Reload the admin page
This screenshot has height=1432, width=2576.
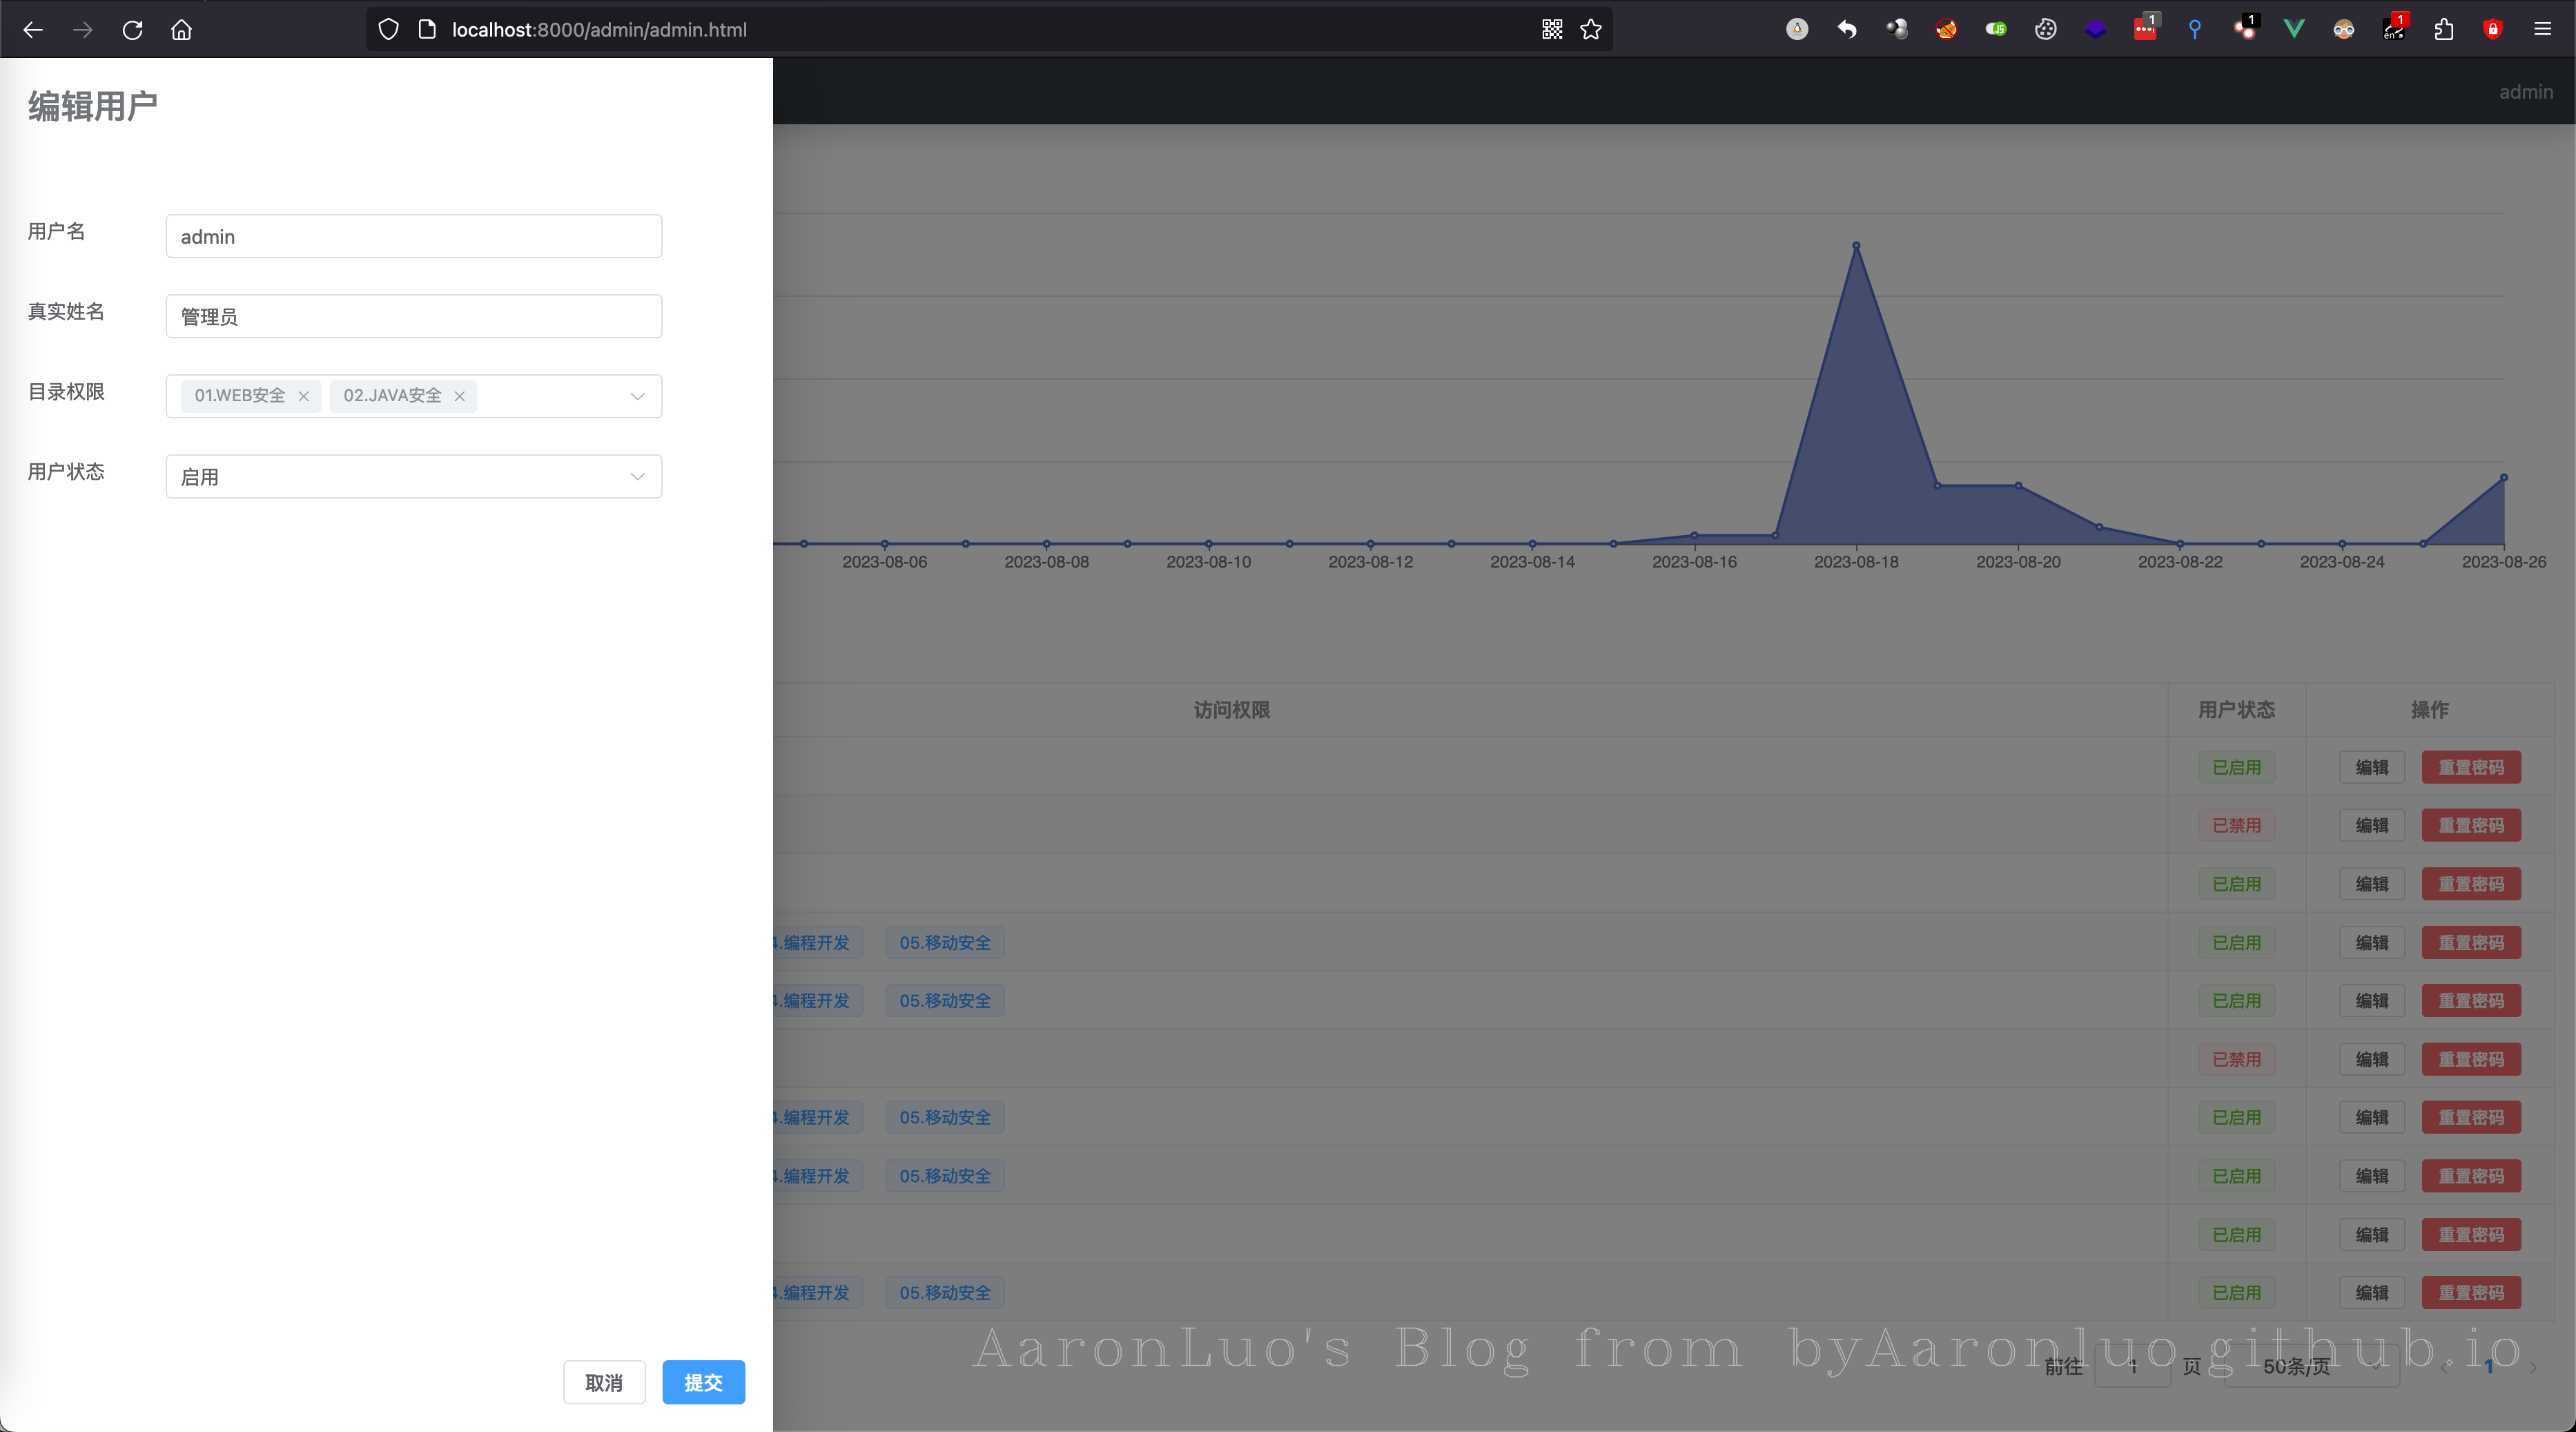click(132, 30)
